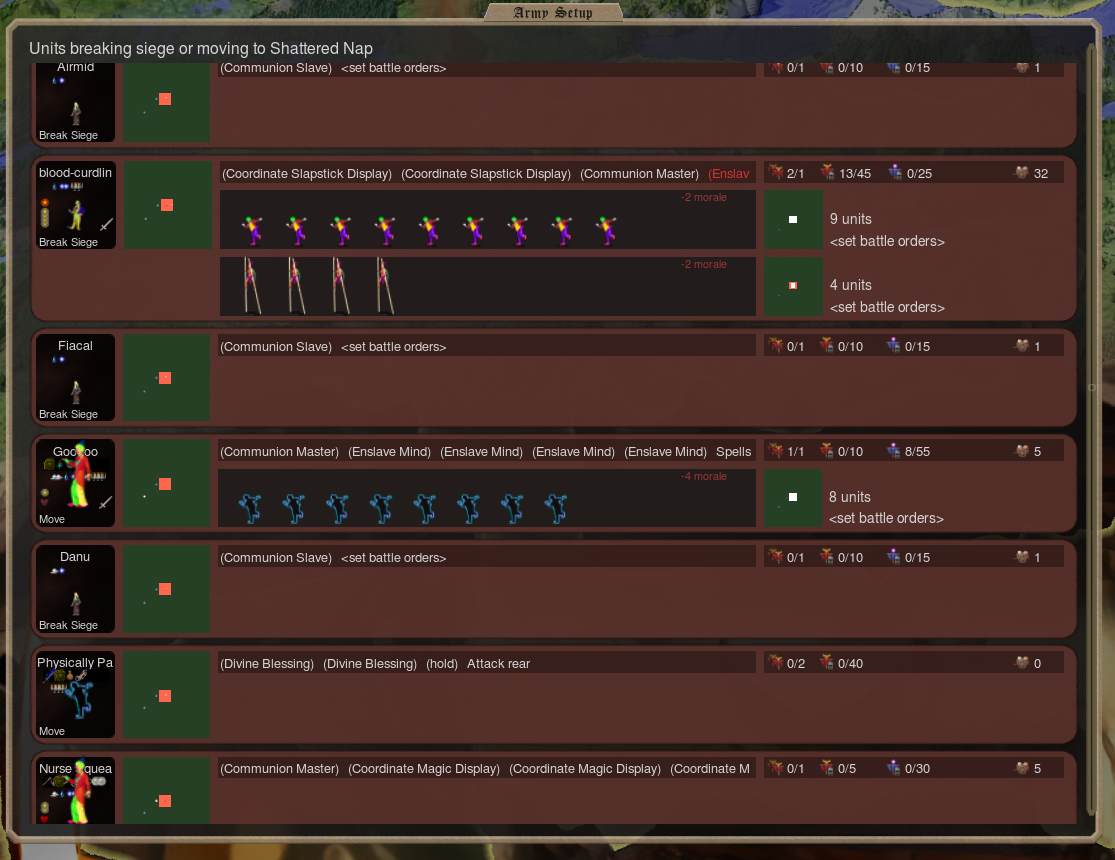
Task: Click the helmet icon in Physically Pa's row
Action: coord(1022,662)
